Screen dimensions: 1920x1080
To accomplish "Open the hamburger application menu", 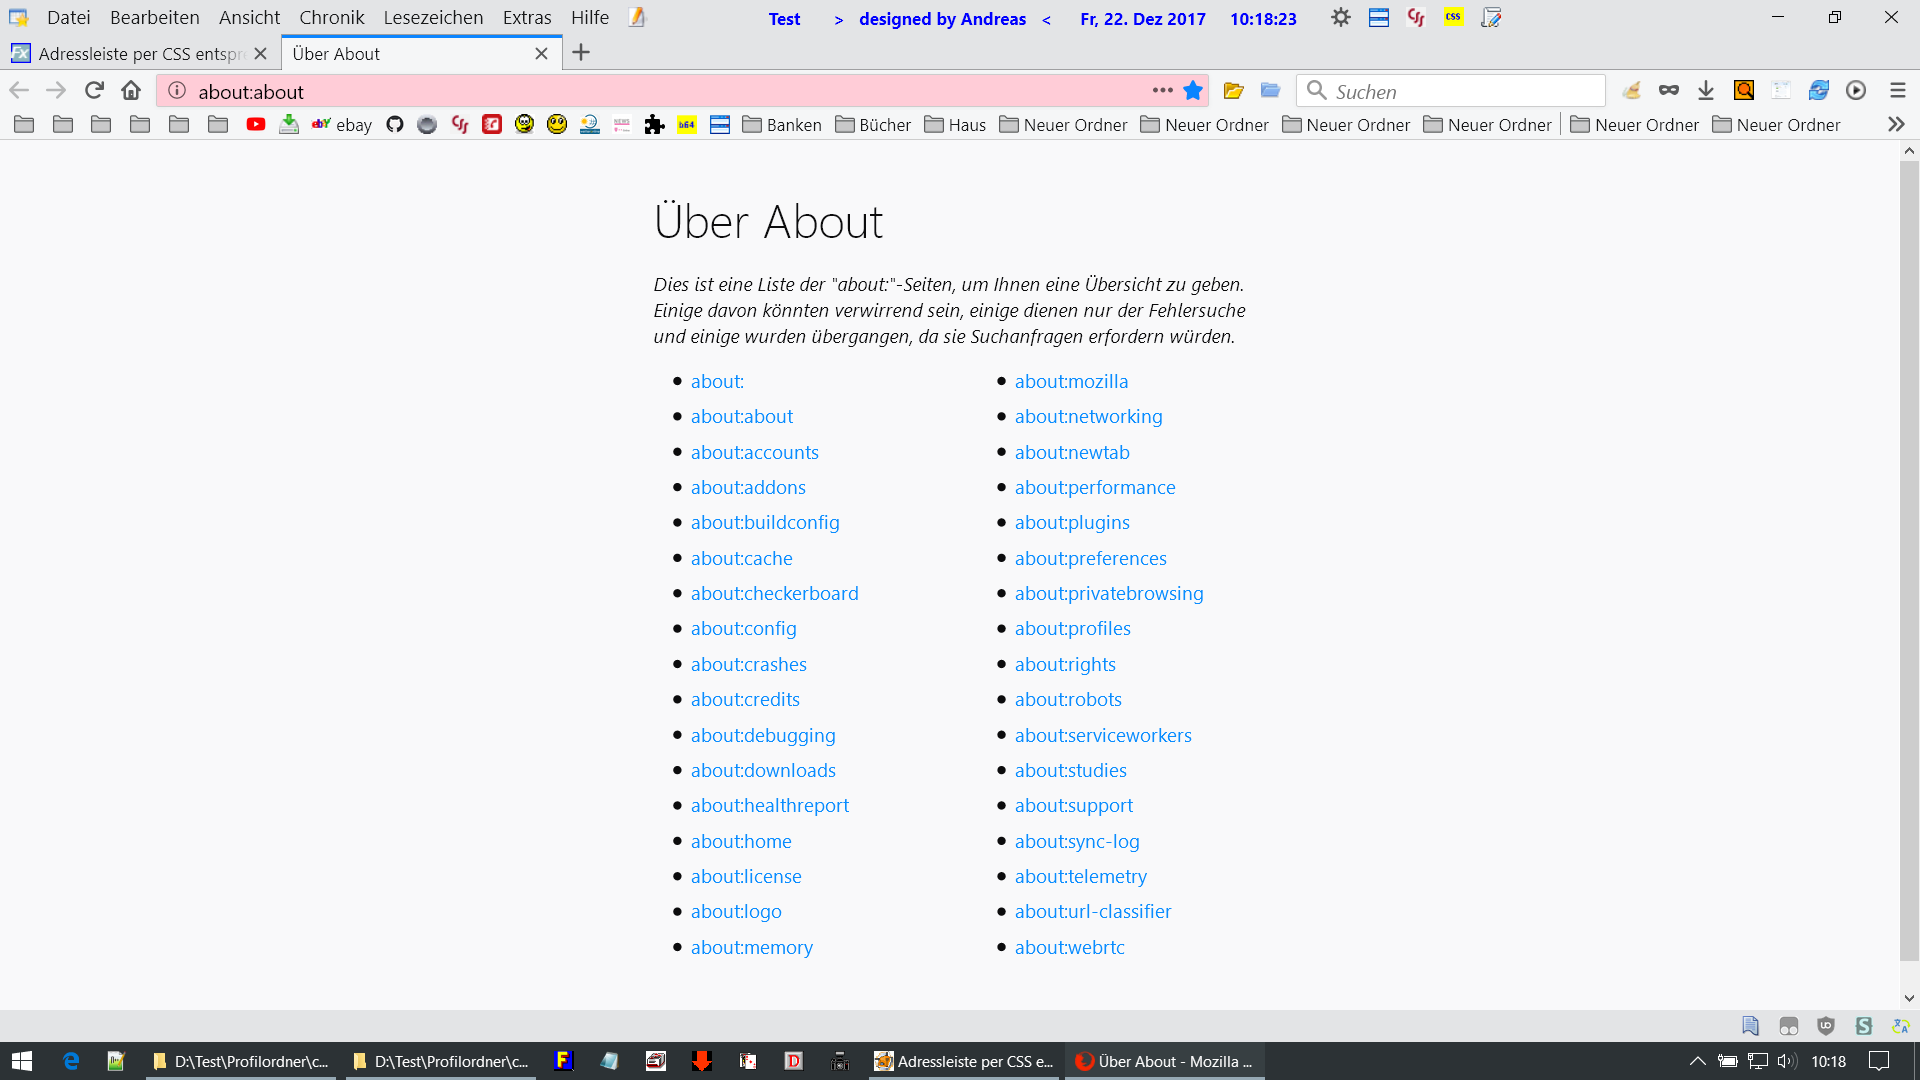I will coord(1898,91).
